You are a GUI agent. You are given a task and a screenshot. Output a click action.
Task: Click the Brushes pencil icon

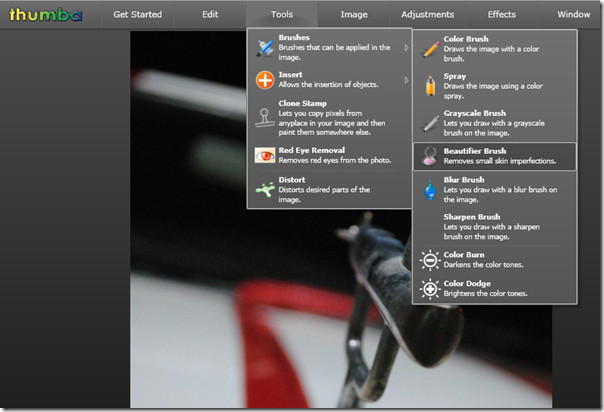click(265, 48)
